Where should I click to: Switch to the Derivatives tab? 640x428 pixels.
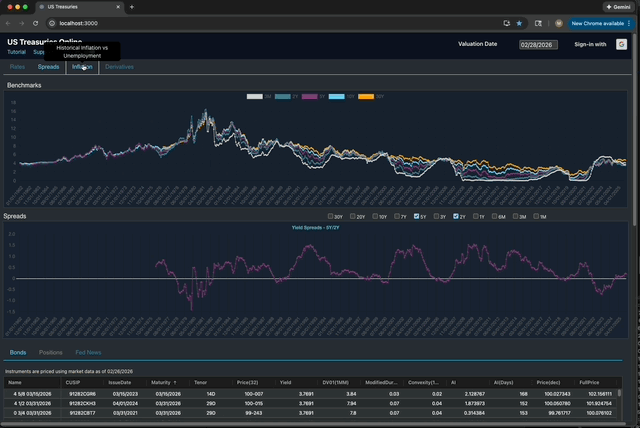119,67
